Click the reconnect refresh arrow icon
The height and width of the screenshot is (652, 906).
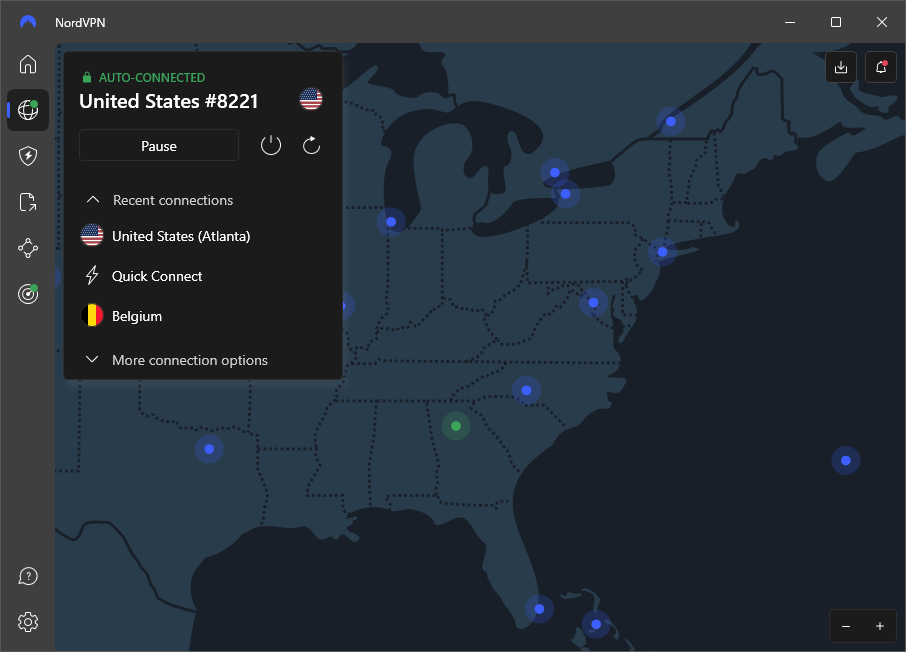[x=311, y=145]
